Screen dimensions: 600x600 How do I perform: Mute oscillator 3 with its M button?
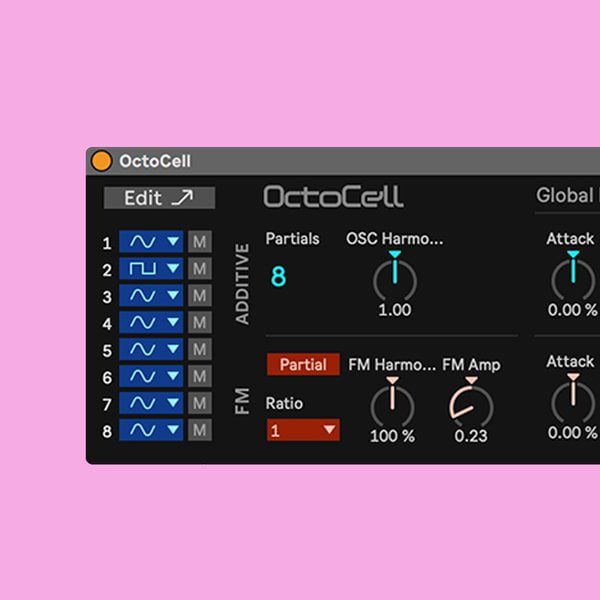[x=200, y=295]
